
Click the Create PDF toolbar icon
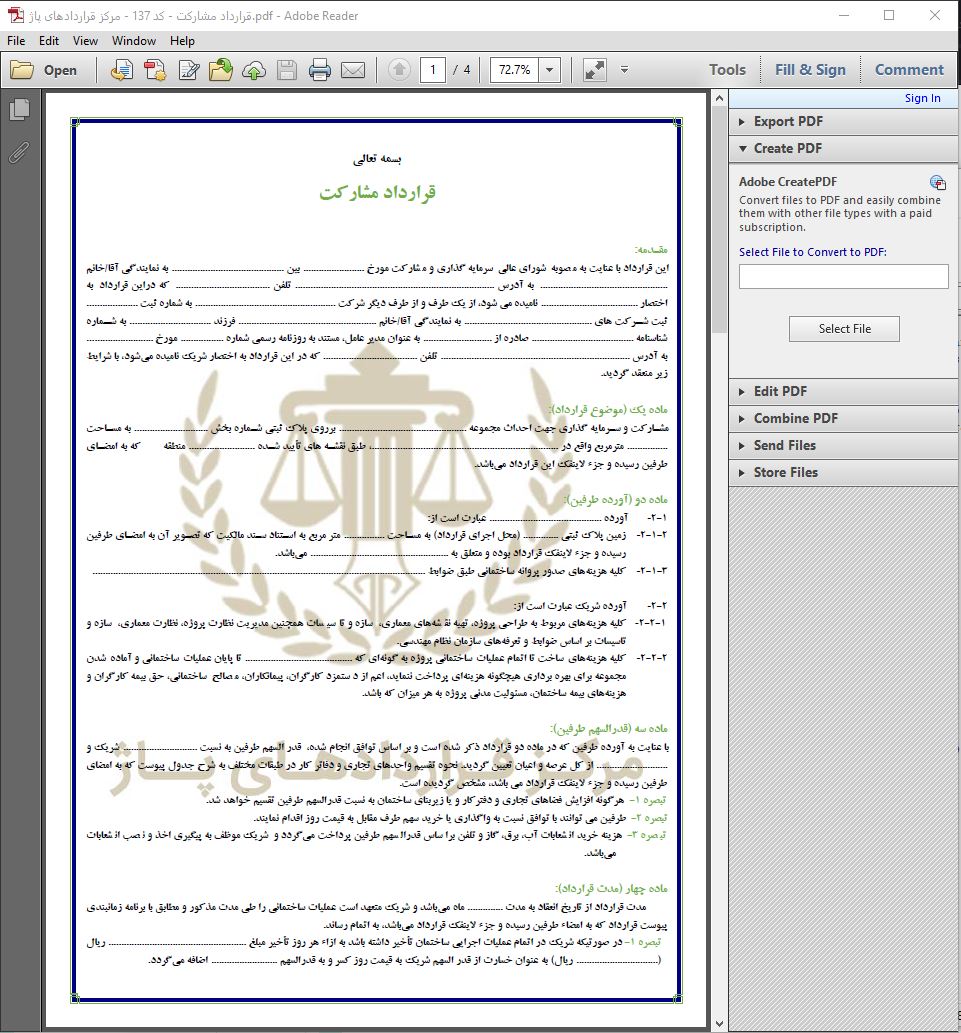point(155,70)
